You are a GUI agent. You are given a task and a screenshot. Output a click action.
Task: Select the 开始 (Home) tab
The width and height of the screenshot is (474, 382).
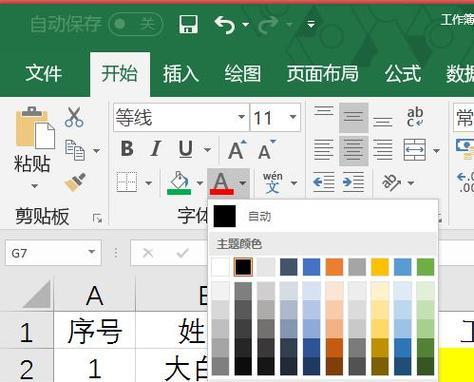(x=120, y=73)
